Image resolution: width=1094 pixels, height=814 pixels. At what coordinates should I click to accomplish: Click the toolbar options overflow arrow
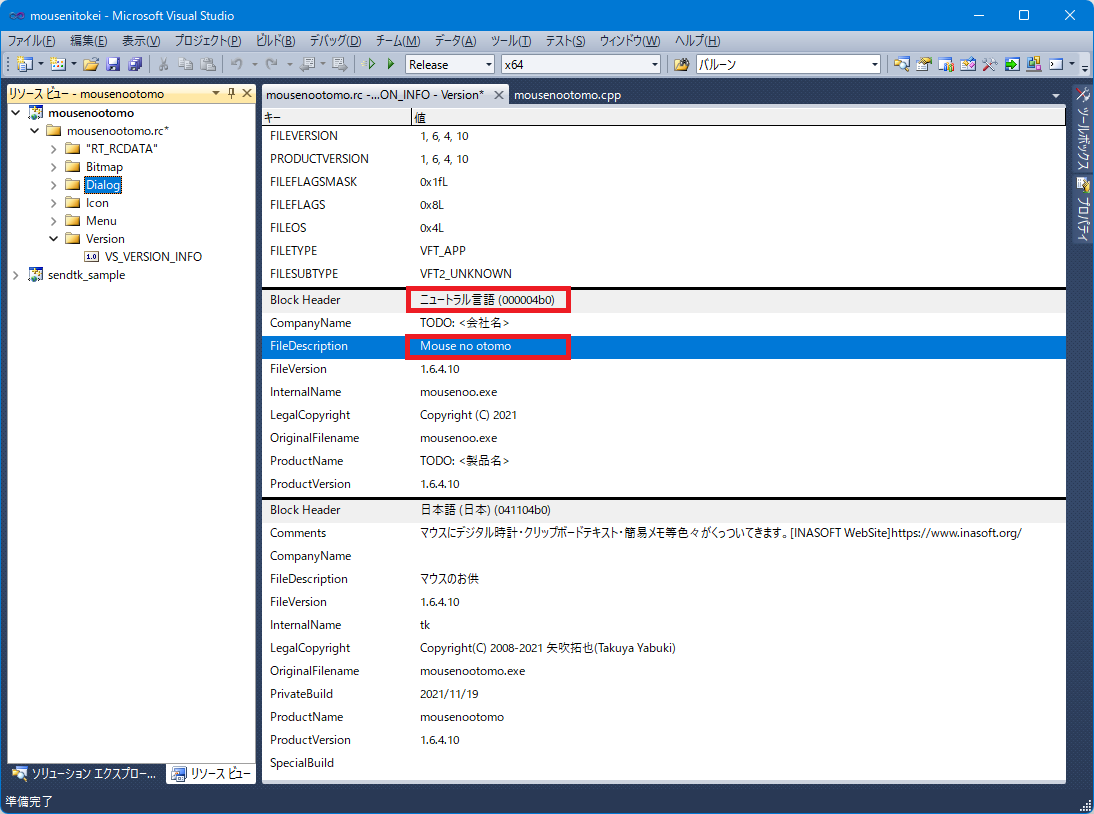point(1085,66)
